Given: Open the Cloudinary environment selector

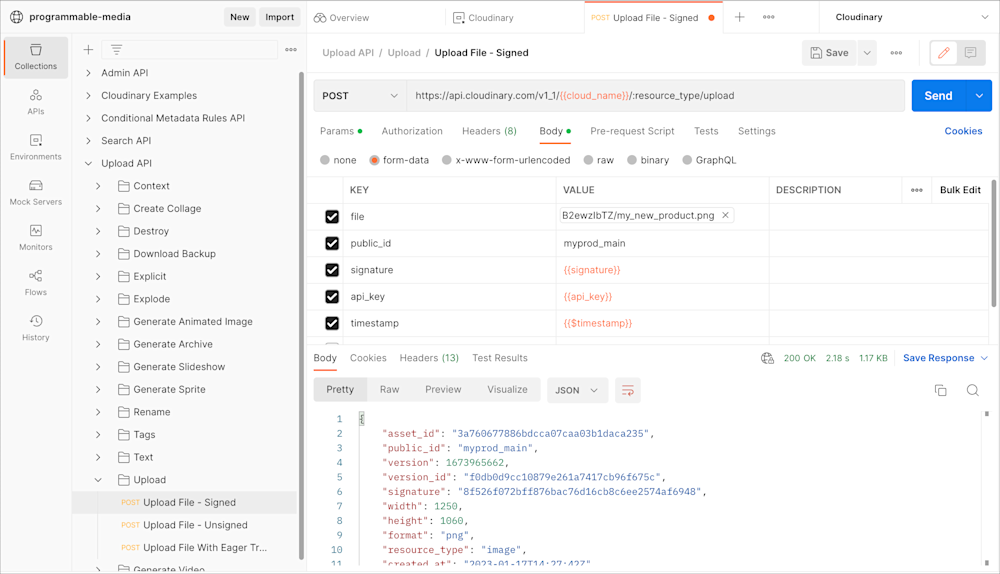Looking at the screenshot, I should tap(911, 17).
